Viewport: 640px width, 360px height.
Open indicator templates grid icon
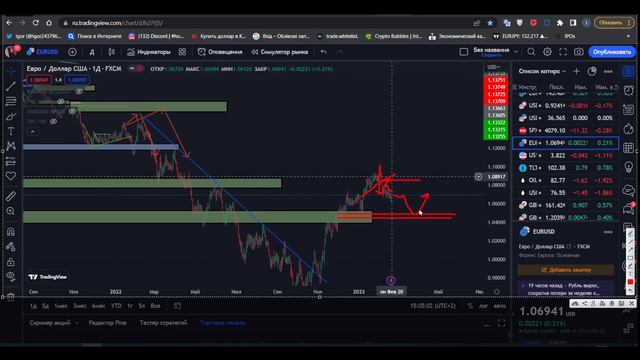182,52
